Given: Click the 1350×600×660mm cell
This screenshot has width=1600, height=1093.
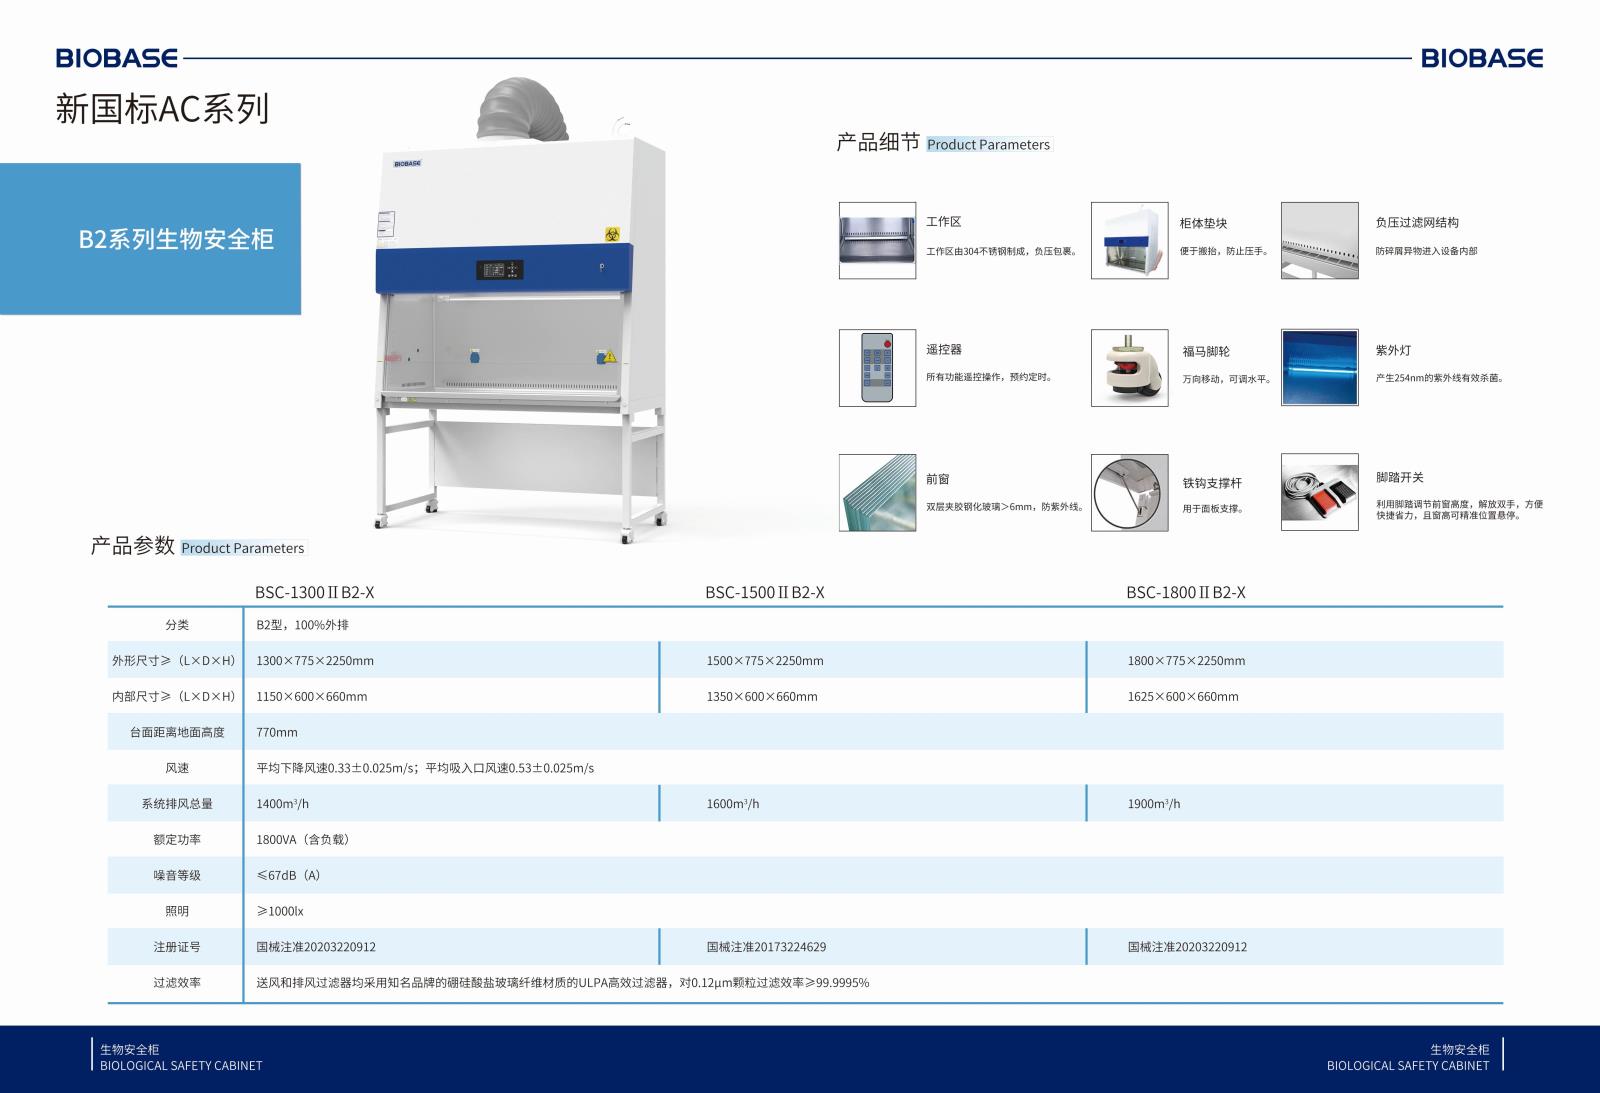Looking at the screenshot, I should click(762, 697).
